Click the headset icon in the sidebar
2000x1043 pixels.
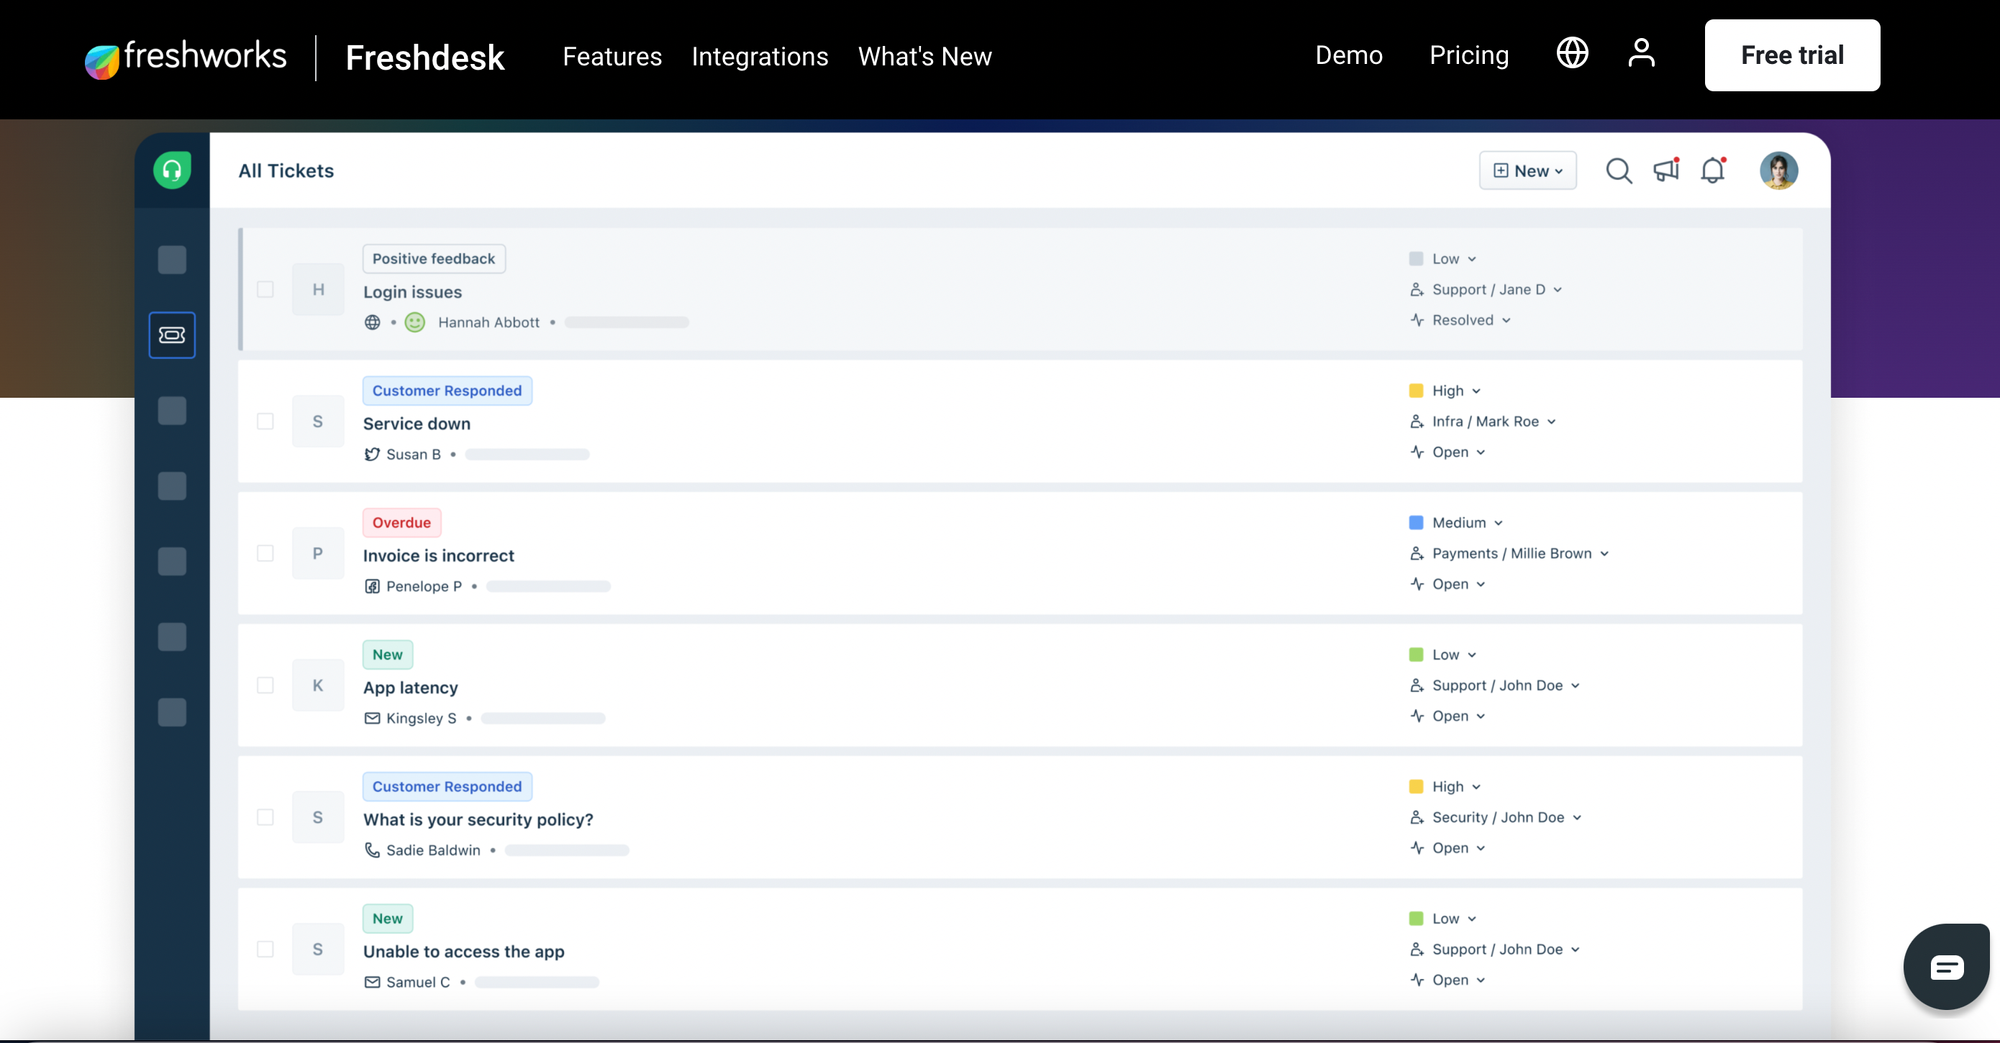tap(171, 170)
